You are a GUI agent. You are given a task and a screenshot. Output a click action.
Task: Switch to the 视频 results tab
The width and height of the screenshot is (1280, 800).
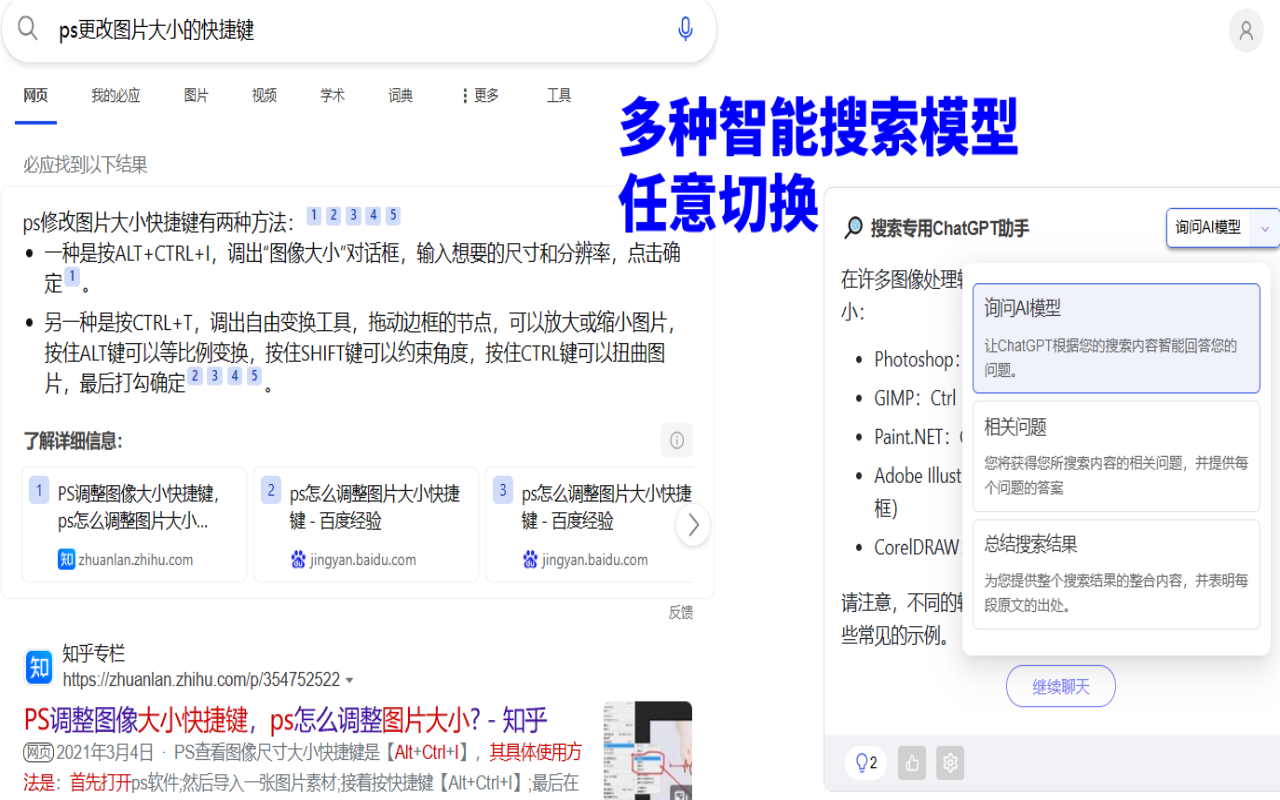click(x=265, y=96)
